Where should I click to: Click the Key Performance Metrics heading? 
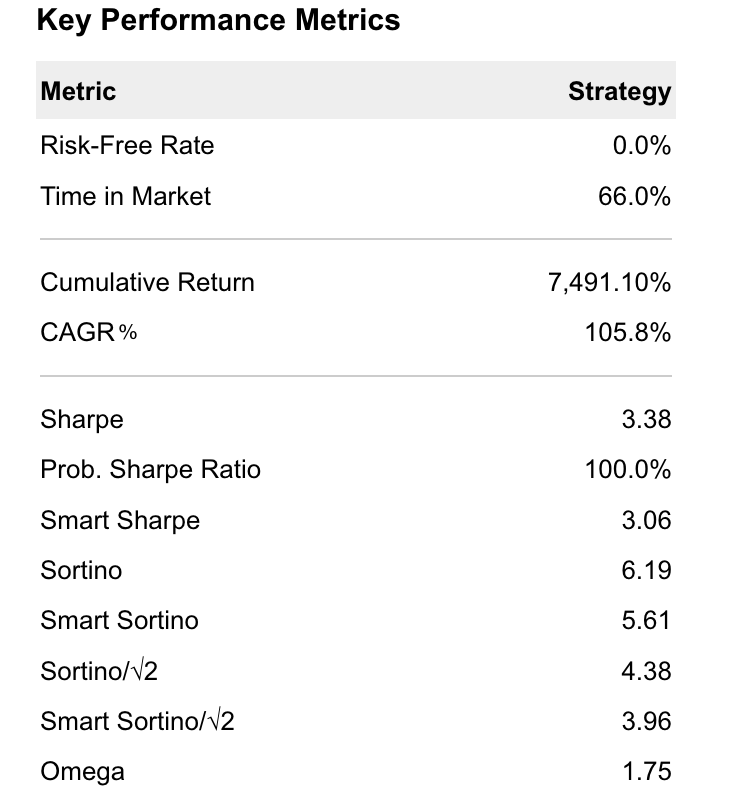[x=218, y=20]
